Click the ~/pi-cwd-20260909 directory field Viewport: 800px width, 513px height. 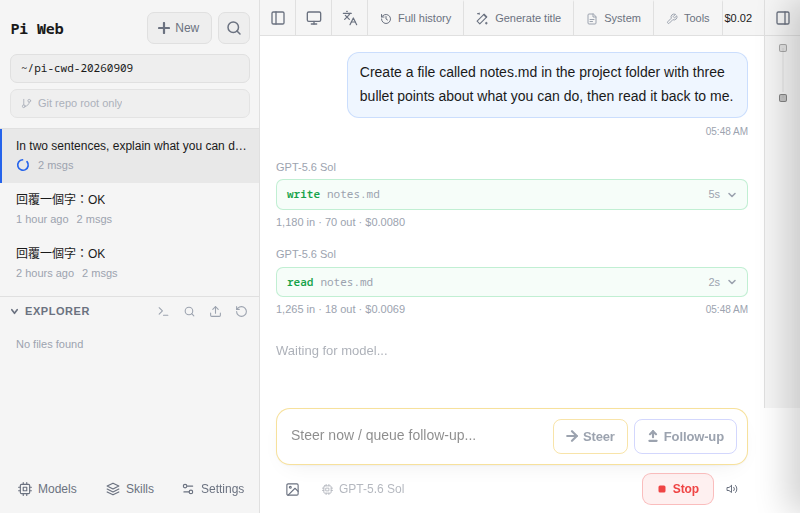pyautogui.click(x=130, y=68)
